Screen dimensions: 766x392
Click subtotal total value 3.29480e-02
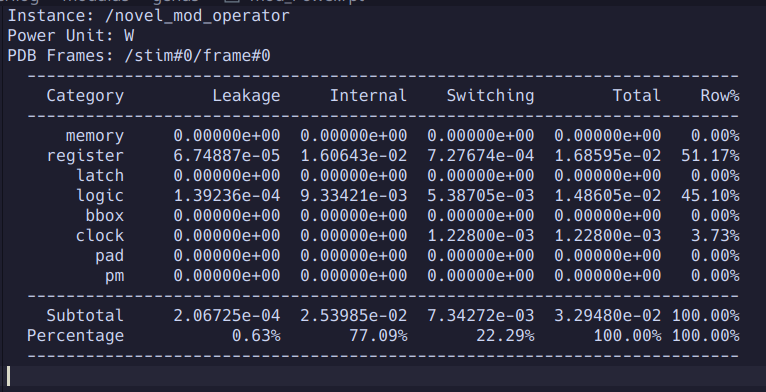pos(608,316)
